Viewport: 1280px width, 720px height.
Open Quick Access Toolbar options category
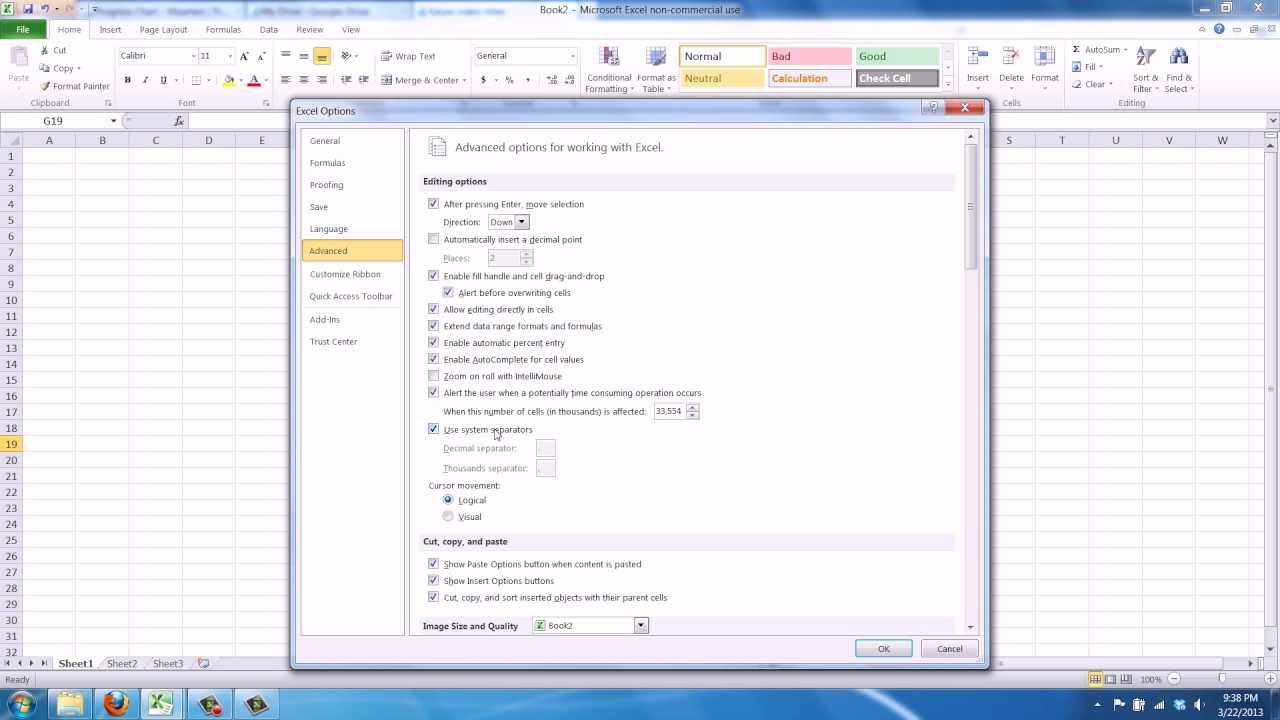(x=352, y=296)
